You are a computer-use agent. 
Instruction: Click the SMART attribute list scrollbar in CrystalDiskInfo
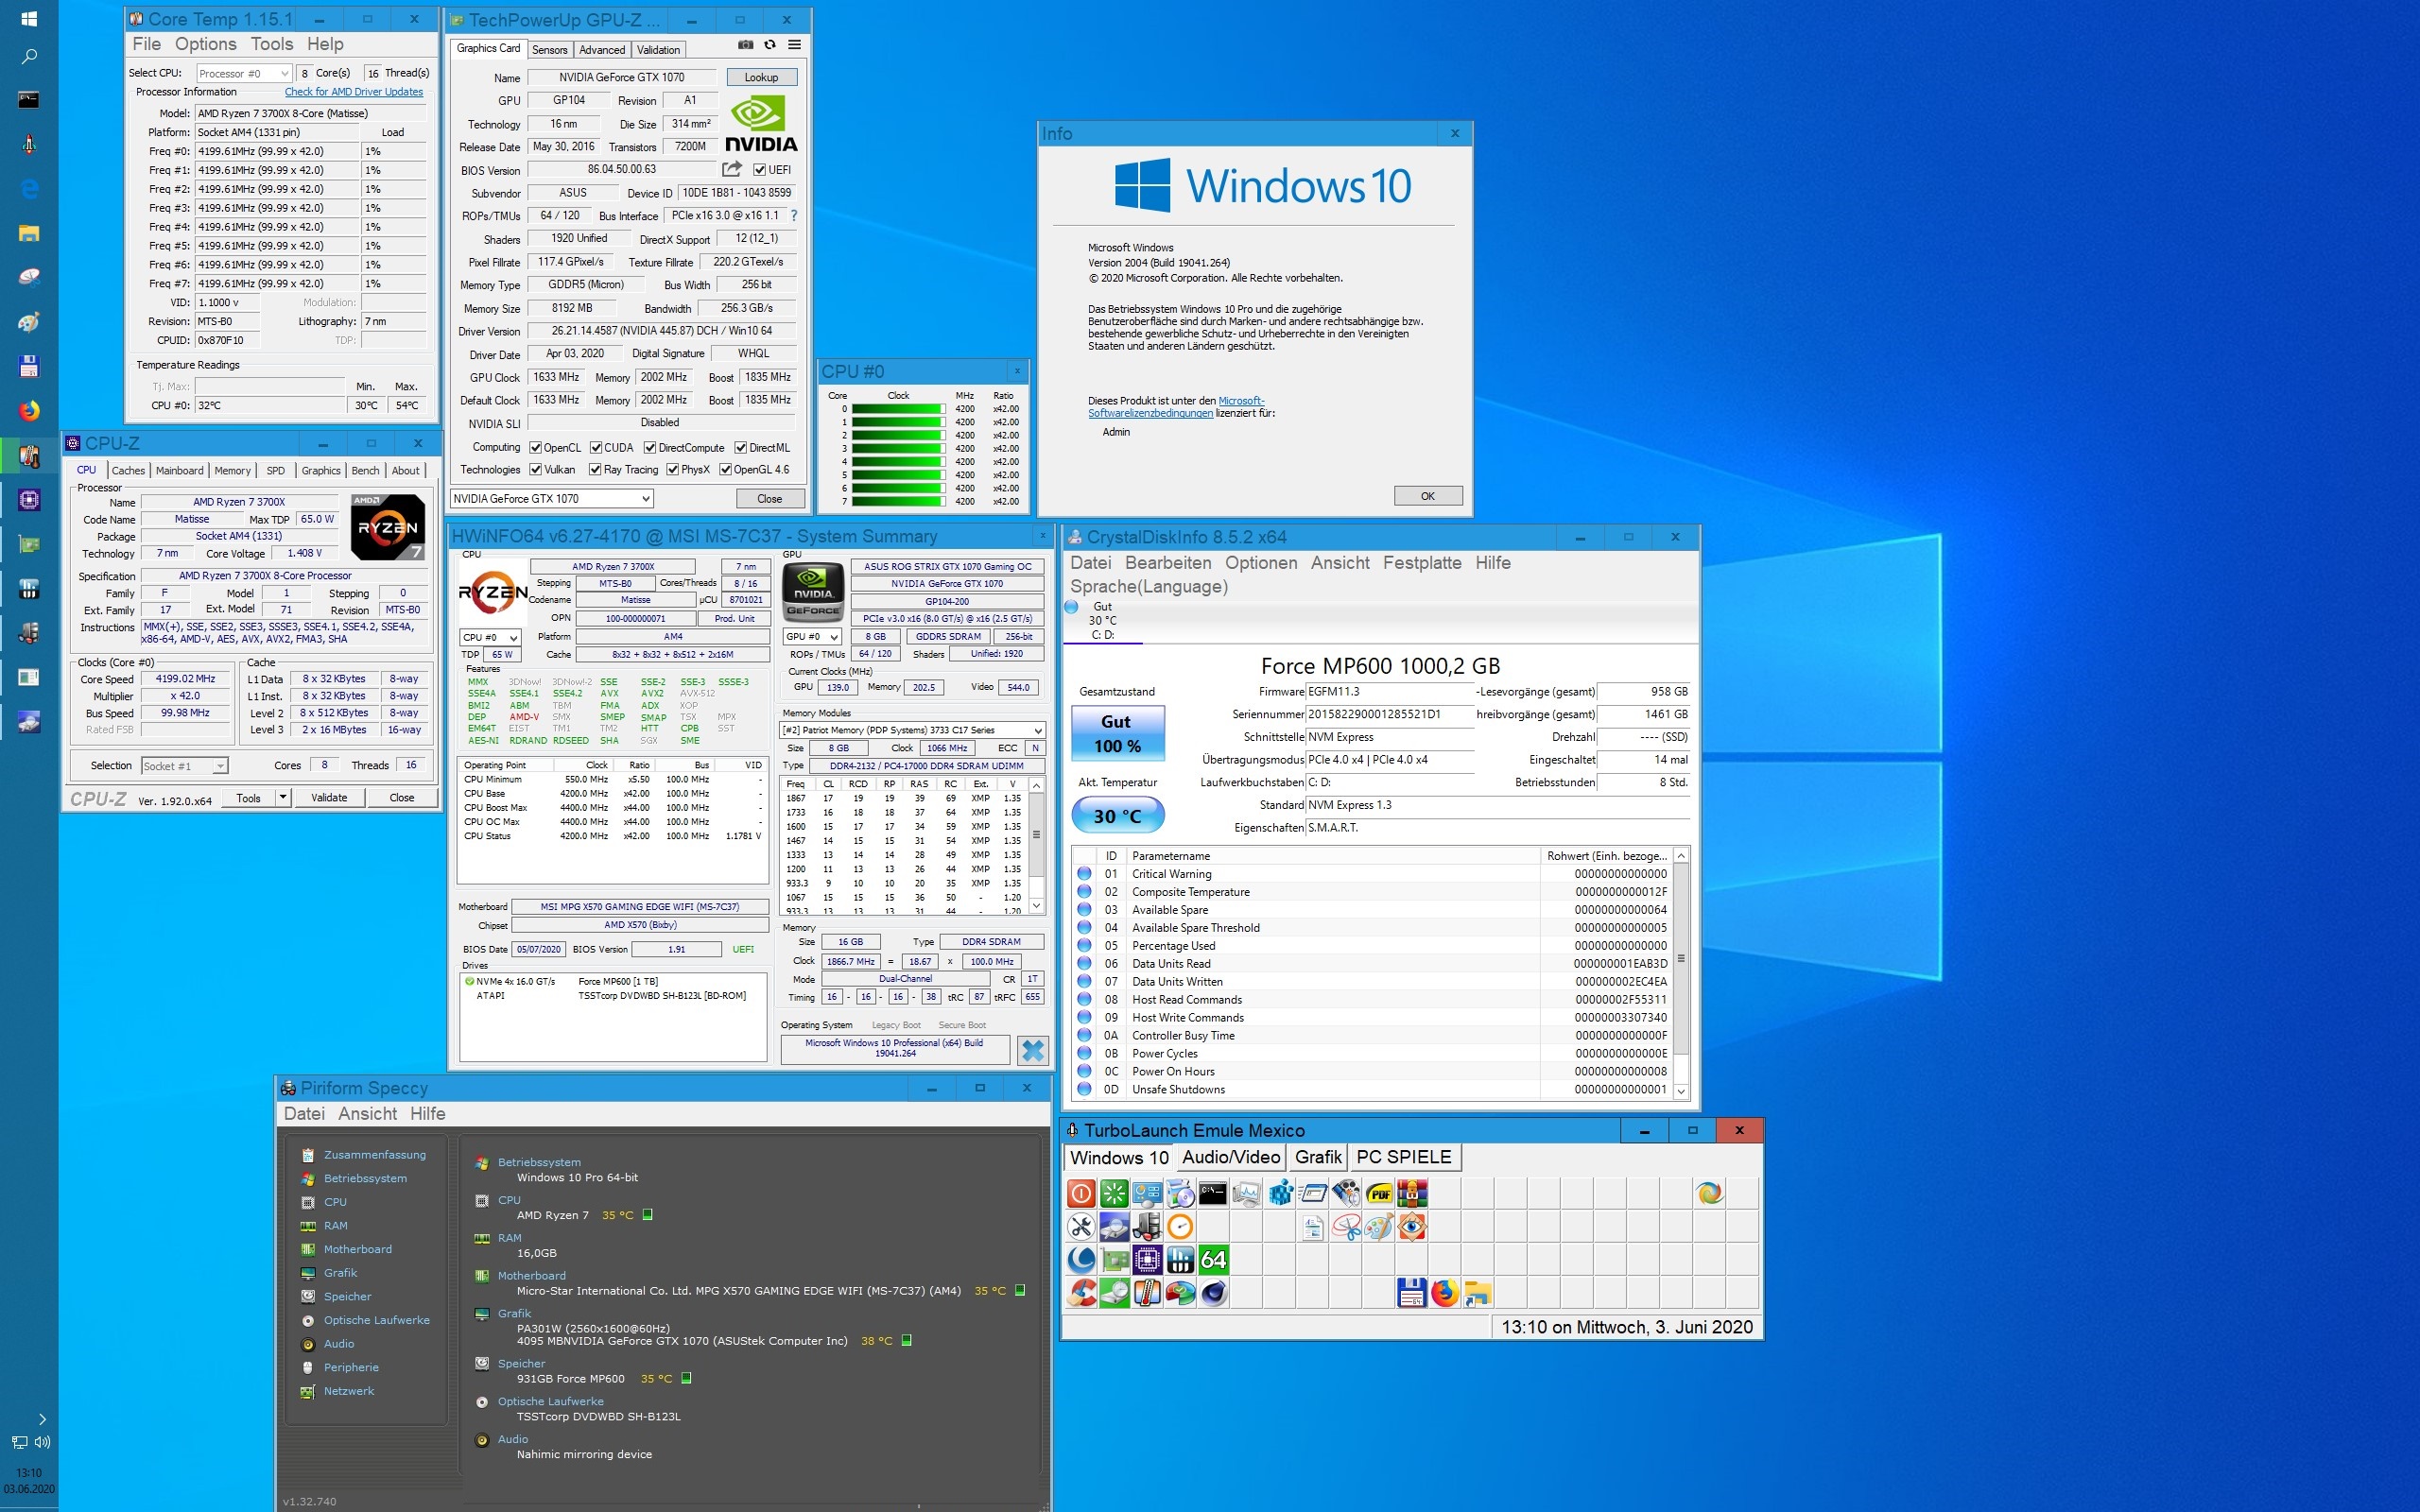click(1681, 973)
